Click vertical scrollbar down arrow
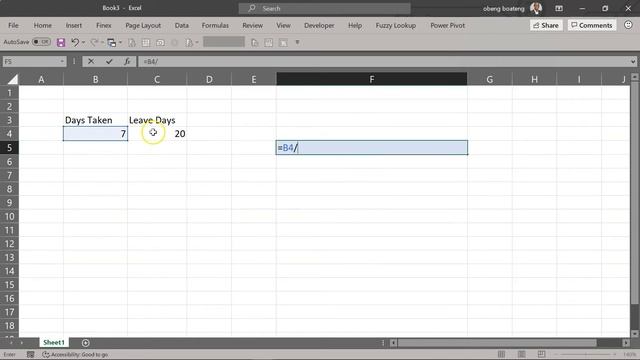The width and height of the screenshot is (640, 360). [635, 333]
